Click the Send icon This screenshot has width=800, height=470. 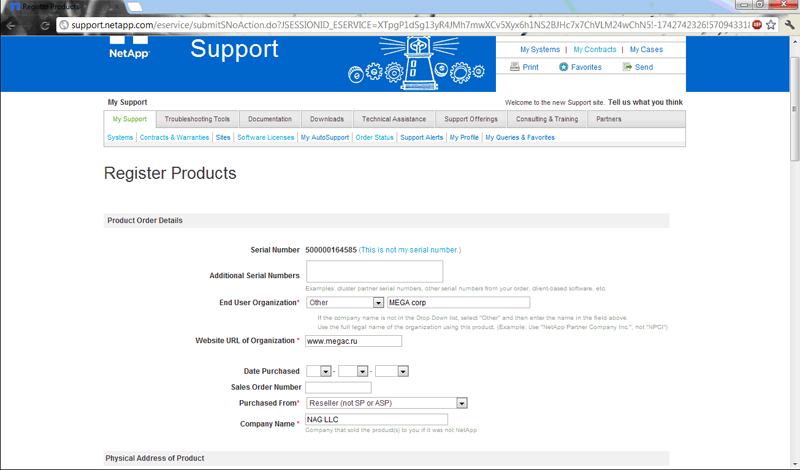[x=627, y=67]
